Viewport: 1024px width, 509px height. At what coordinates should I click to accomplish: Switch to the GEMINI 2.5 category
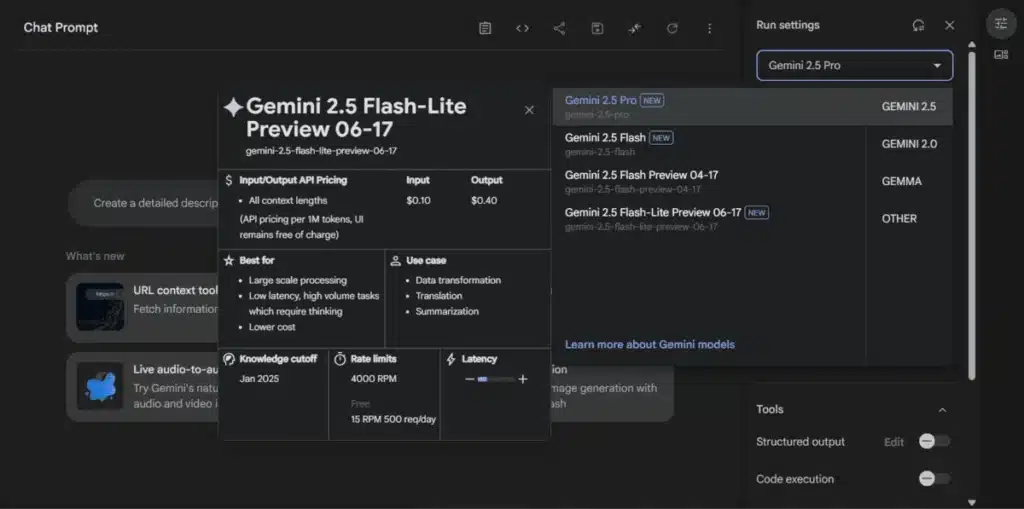[909, 107]
